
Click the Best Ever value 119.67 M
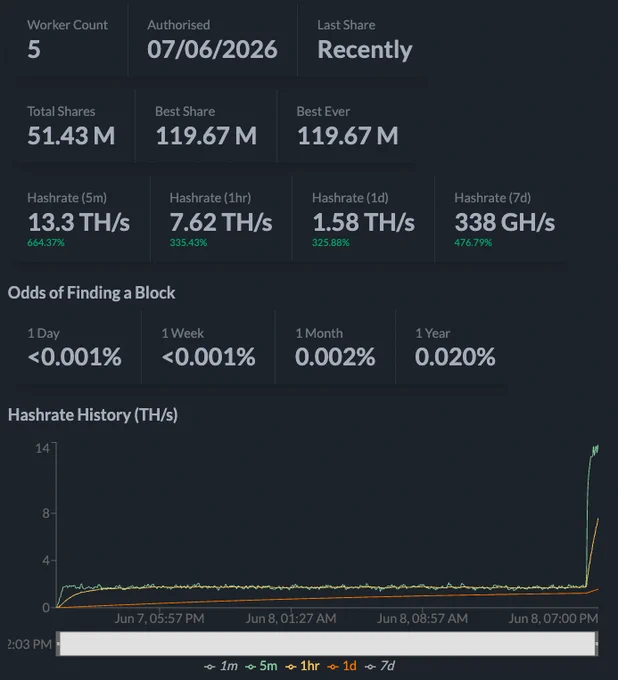347,136
